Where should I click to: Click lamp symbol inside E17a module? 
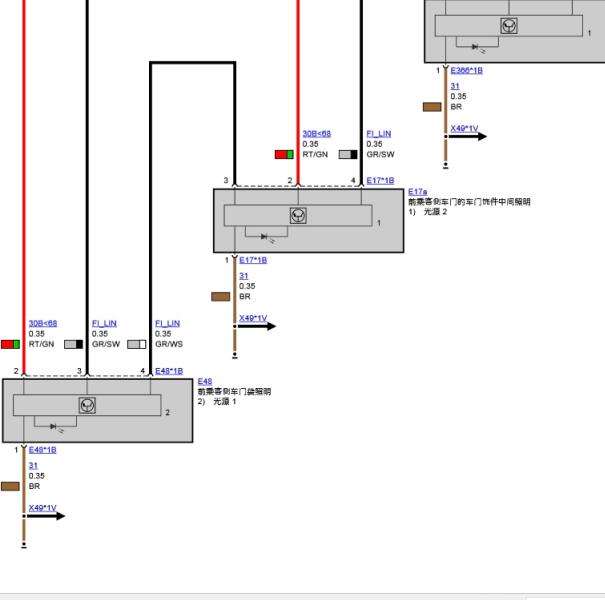(x=298, y=215)
